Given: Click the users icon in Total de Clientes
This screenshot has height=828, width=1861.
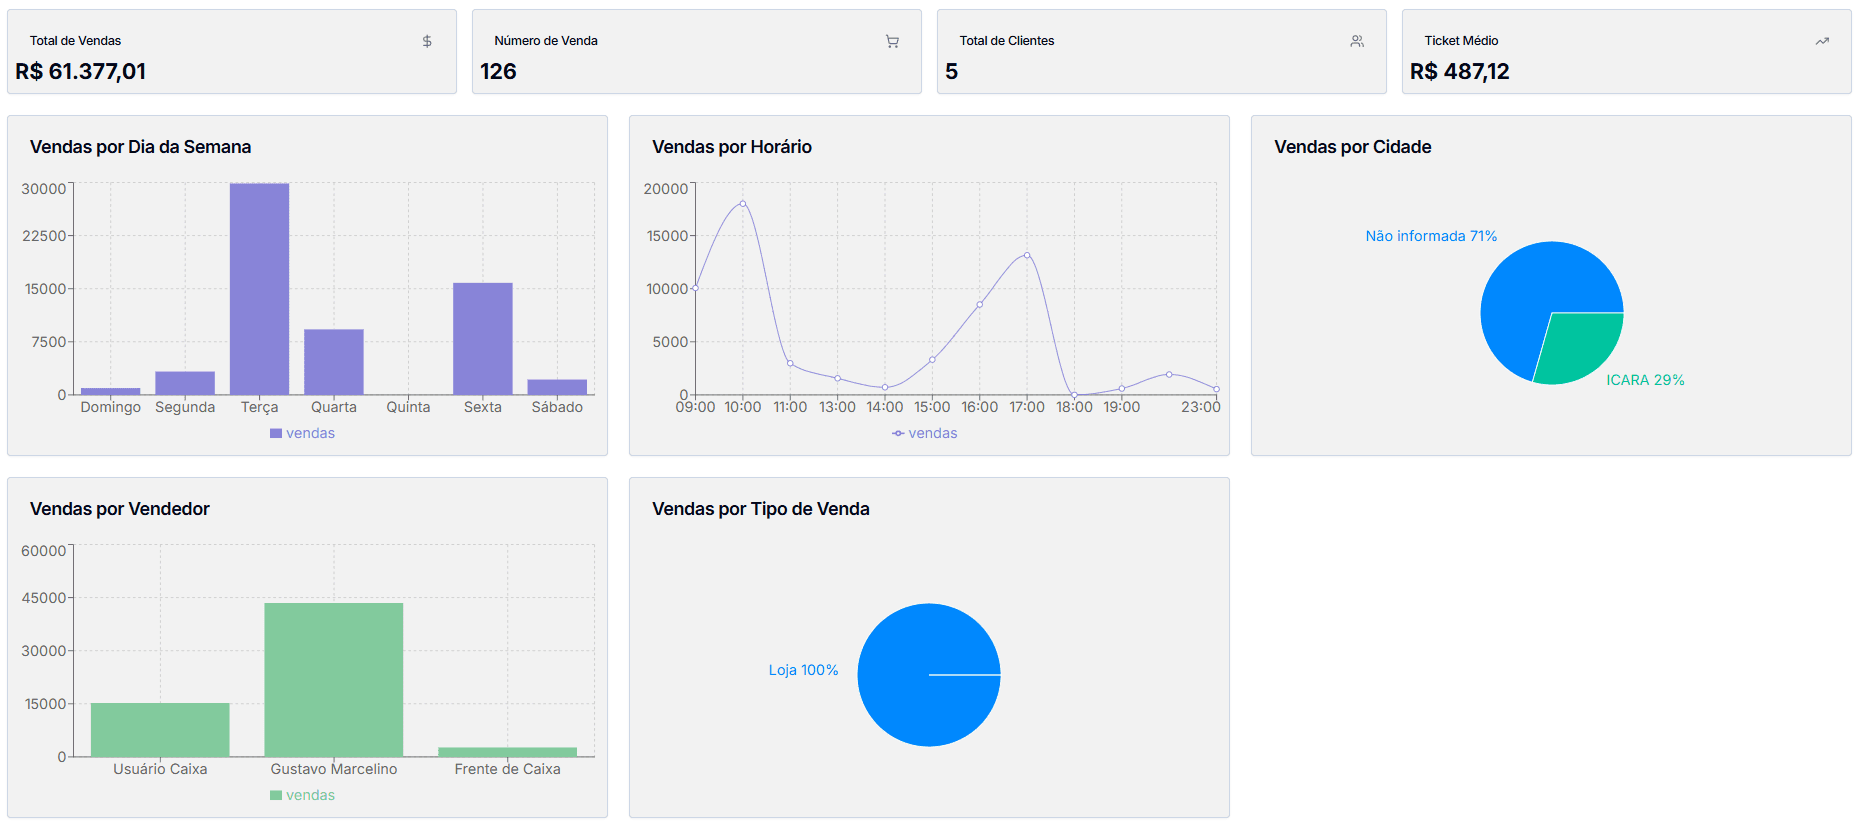Looking at the screenshot, I should (1357, 41).
